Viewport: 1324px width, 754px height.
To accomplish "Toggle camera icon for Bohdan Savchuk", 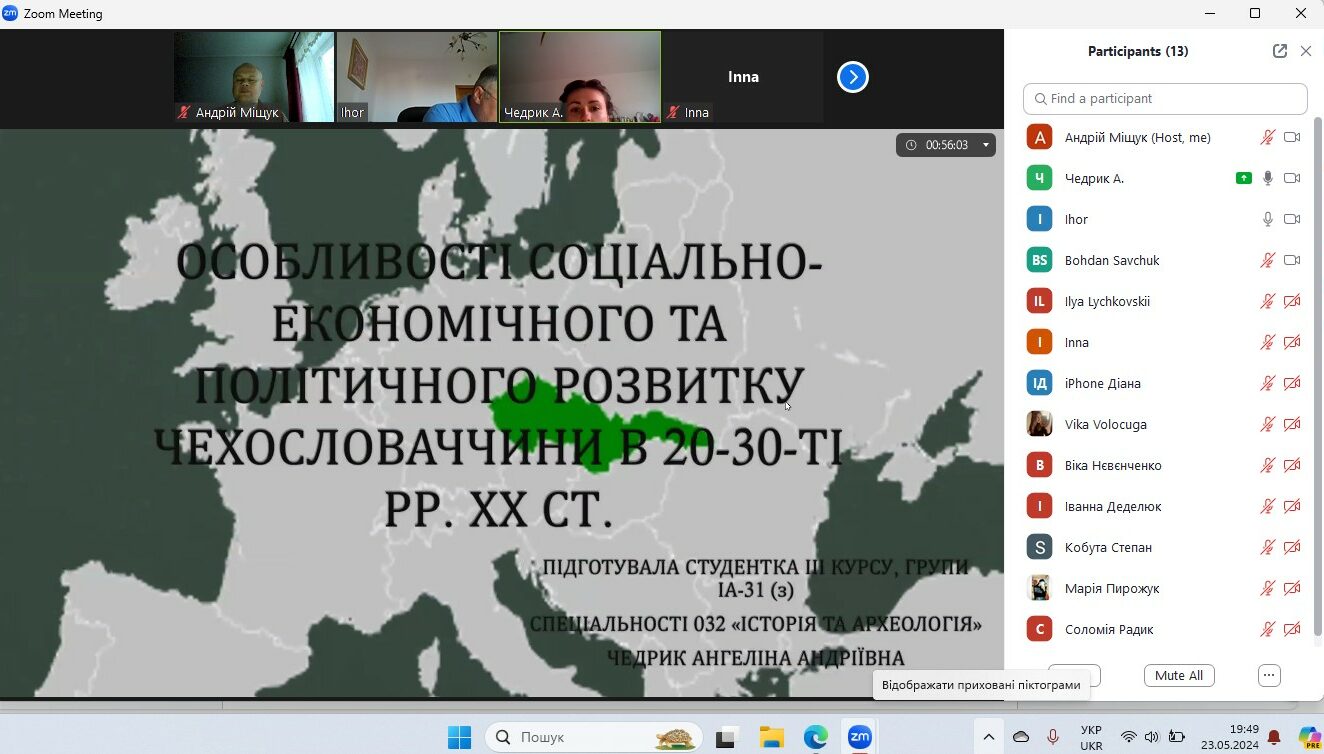I will point(1291,260).
